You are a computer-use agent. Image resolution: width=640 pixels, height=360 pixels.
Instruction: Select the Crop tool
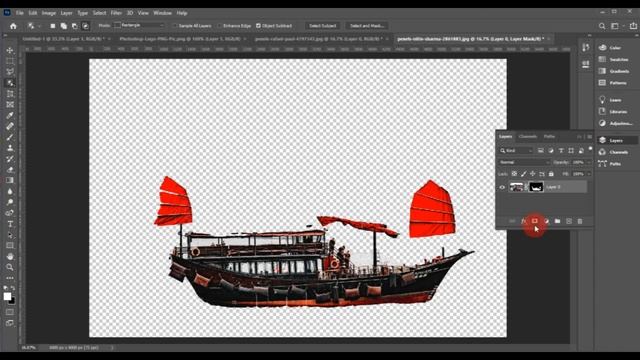point(10,94)
